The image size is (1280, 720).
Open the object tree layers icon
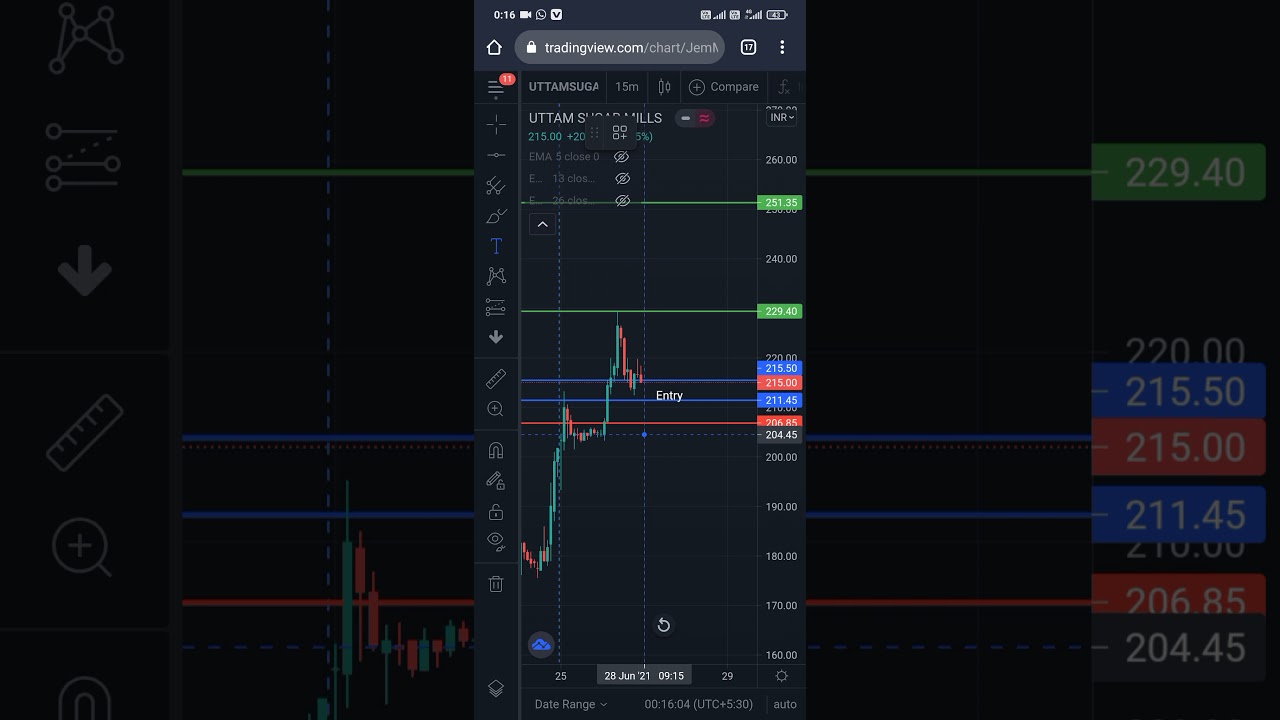point(496,688)
